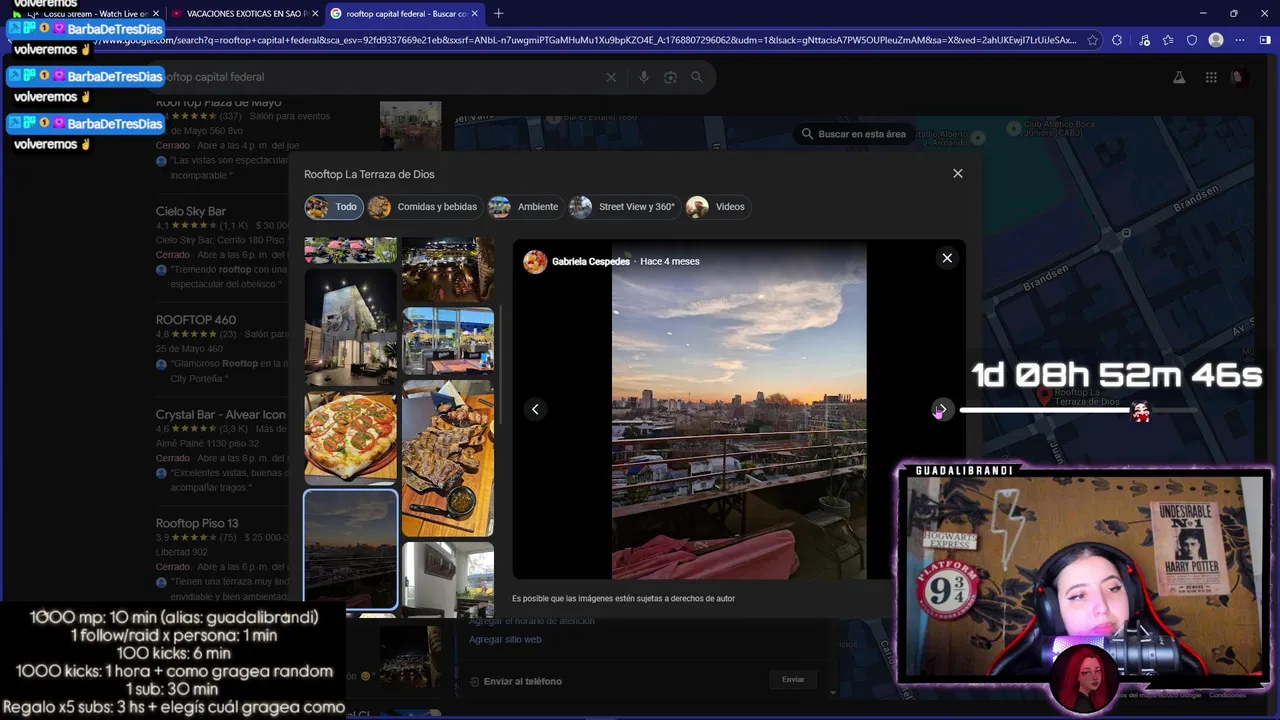Open Cielo Sky Bar result
This screenshot has width=1280, height=720.
coord(191,211)
